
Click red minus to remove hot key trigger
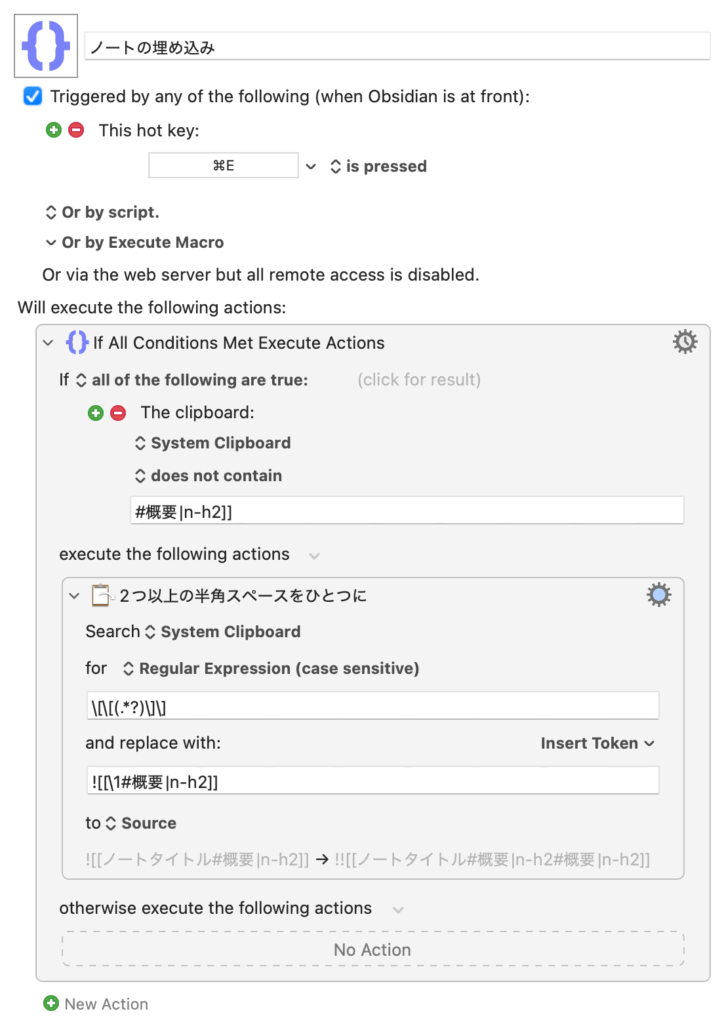[x=76, y=130]
